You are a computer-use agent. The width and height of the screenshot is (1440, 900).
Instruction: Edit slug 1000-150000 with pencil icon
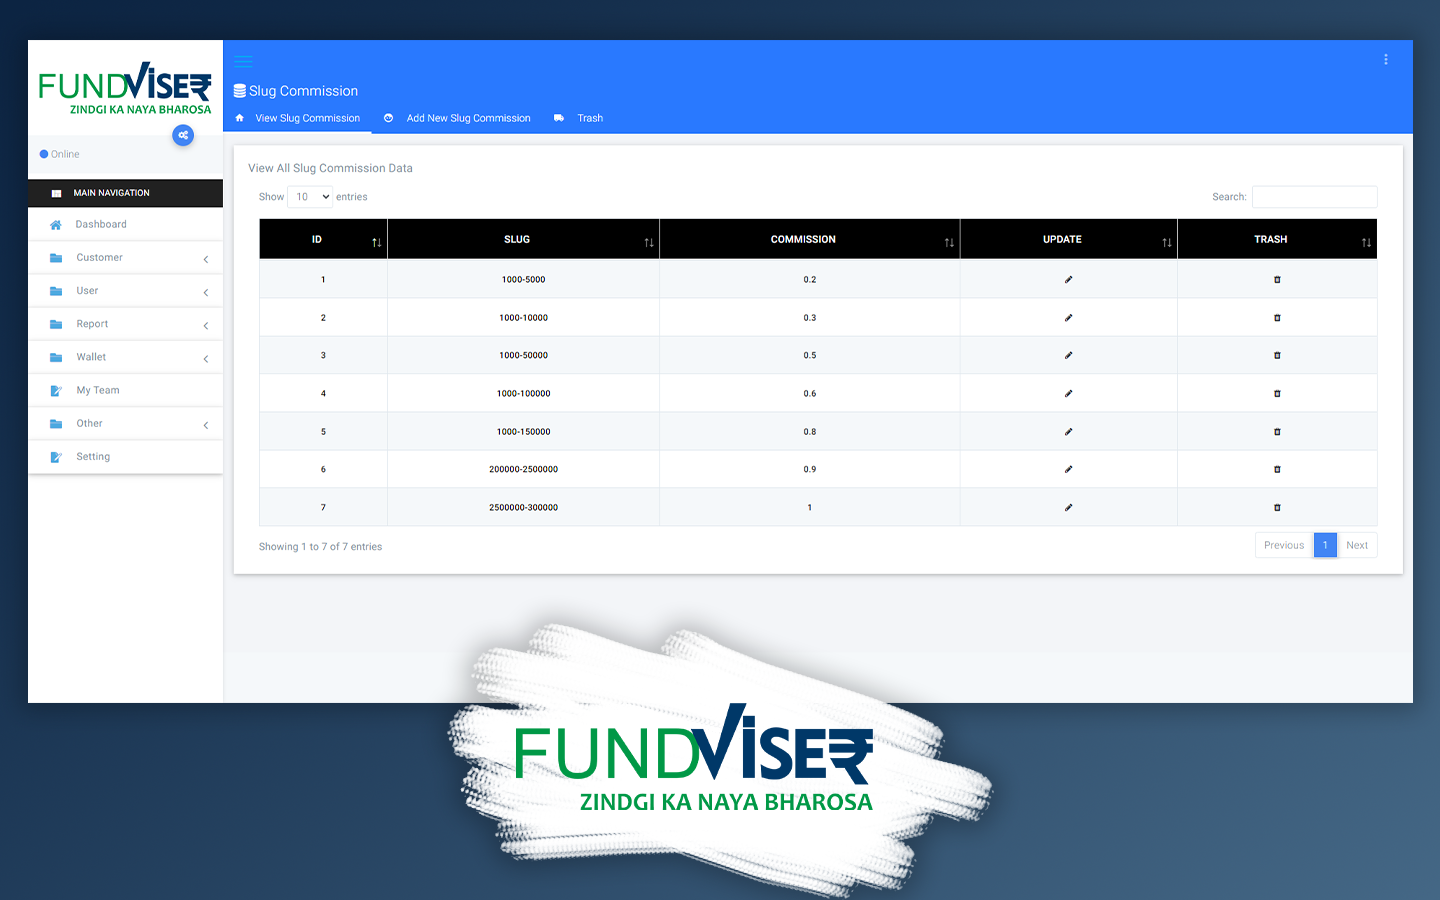1068,432
